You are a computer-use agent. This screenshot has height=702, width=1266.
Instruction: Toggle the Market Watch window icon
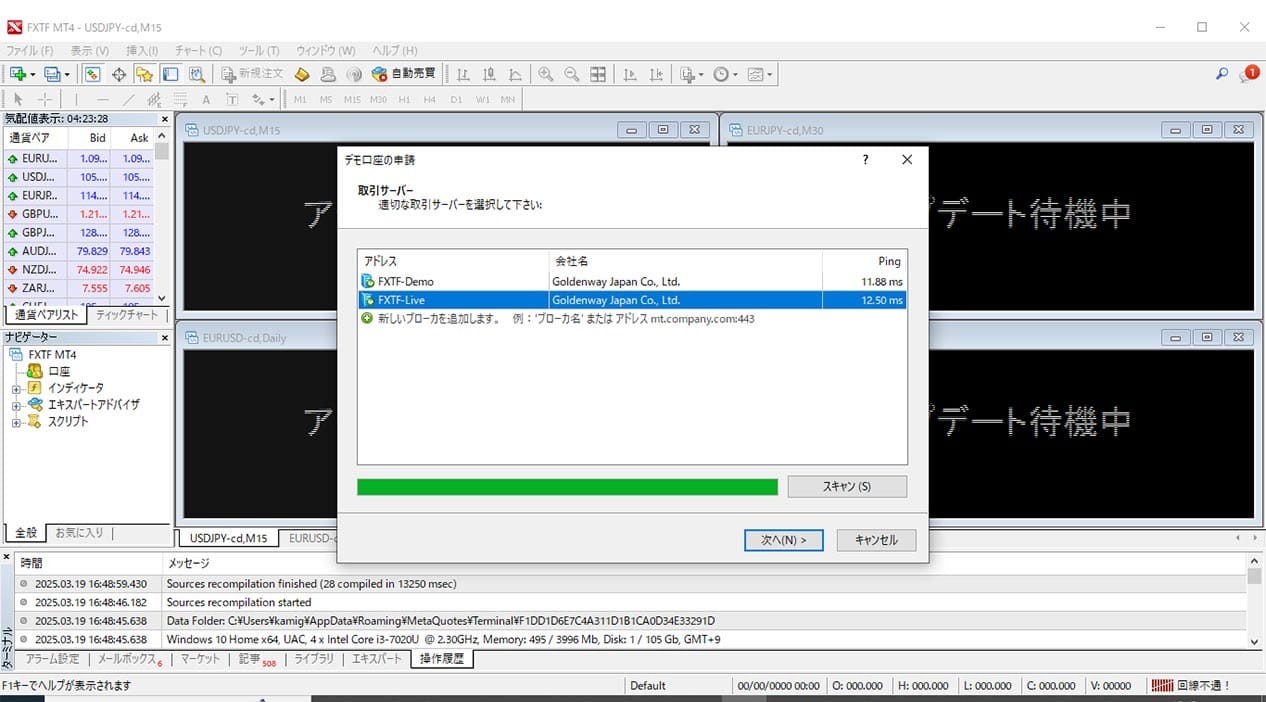click(92, 74)
